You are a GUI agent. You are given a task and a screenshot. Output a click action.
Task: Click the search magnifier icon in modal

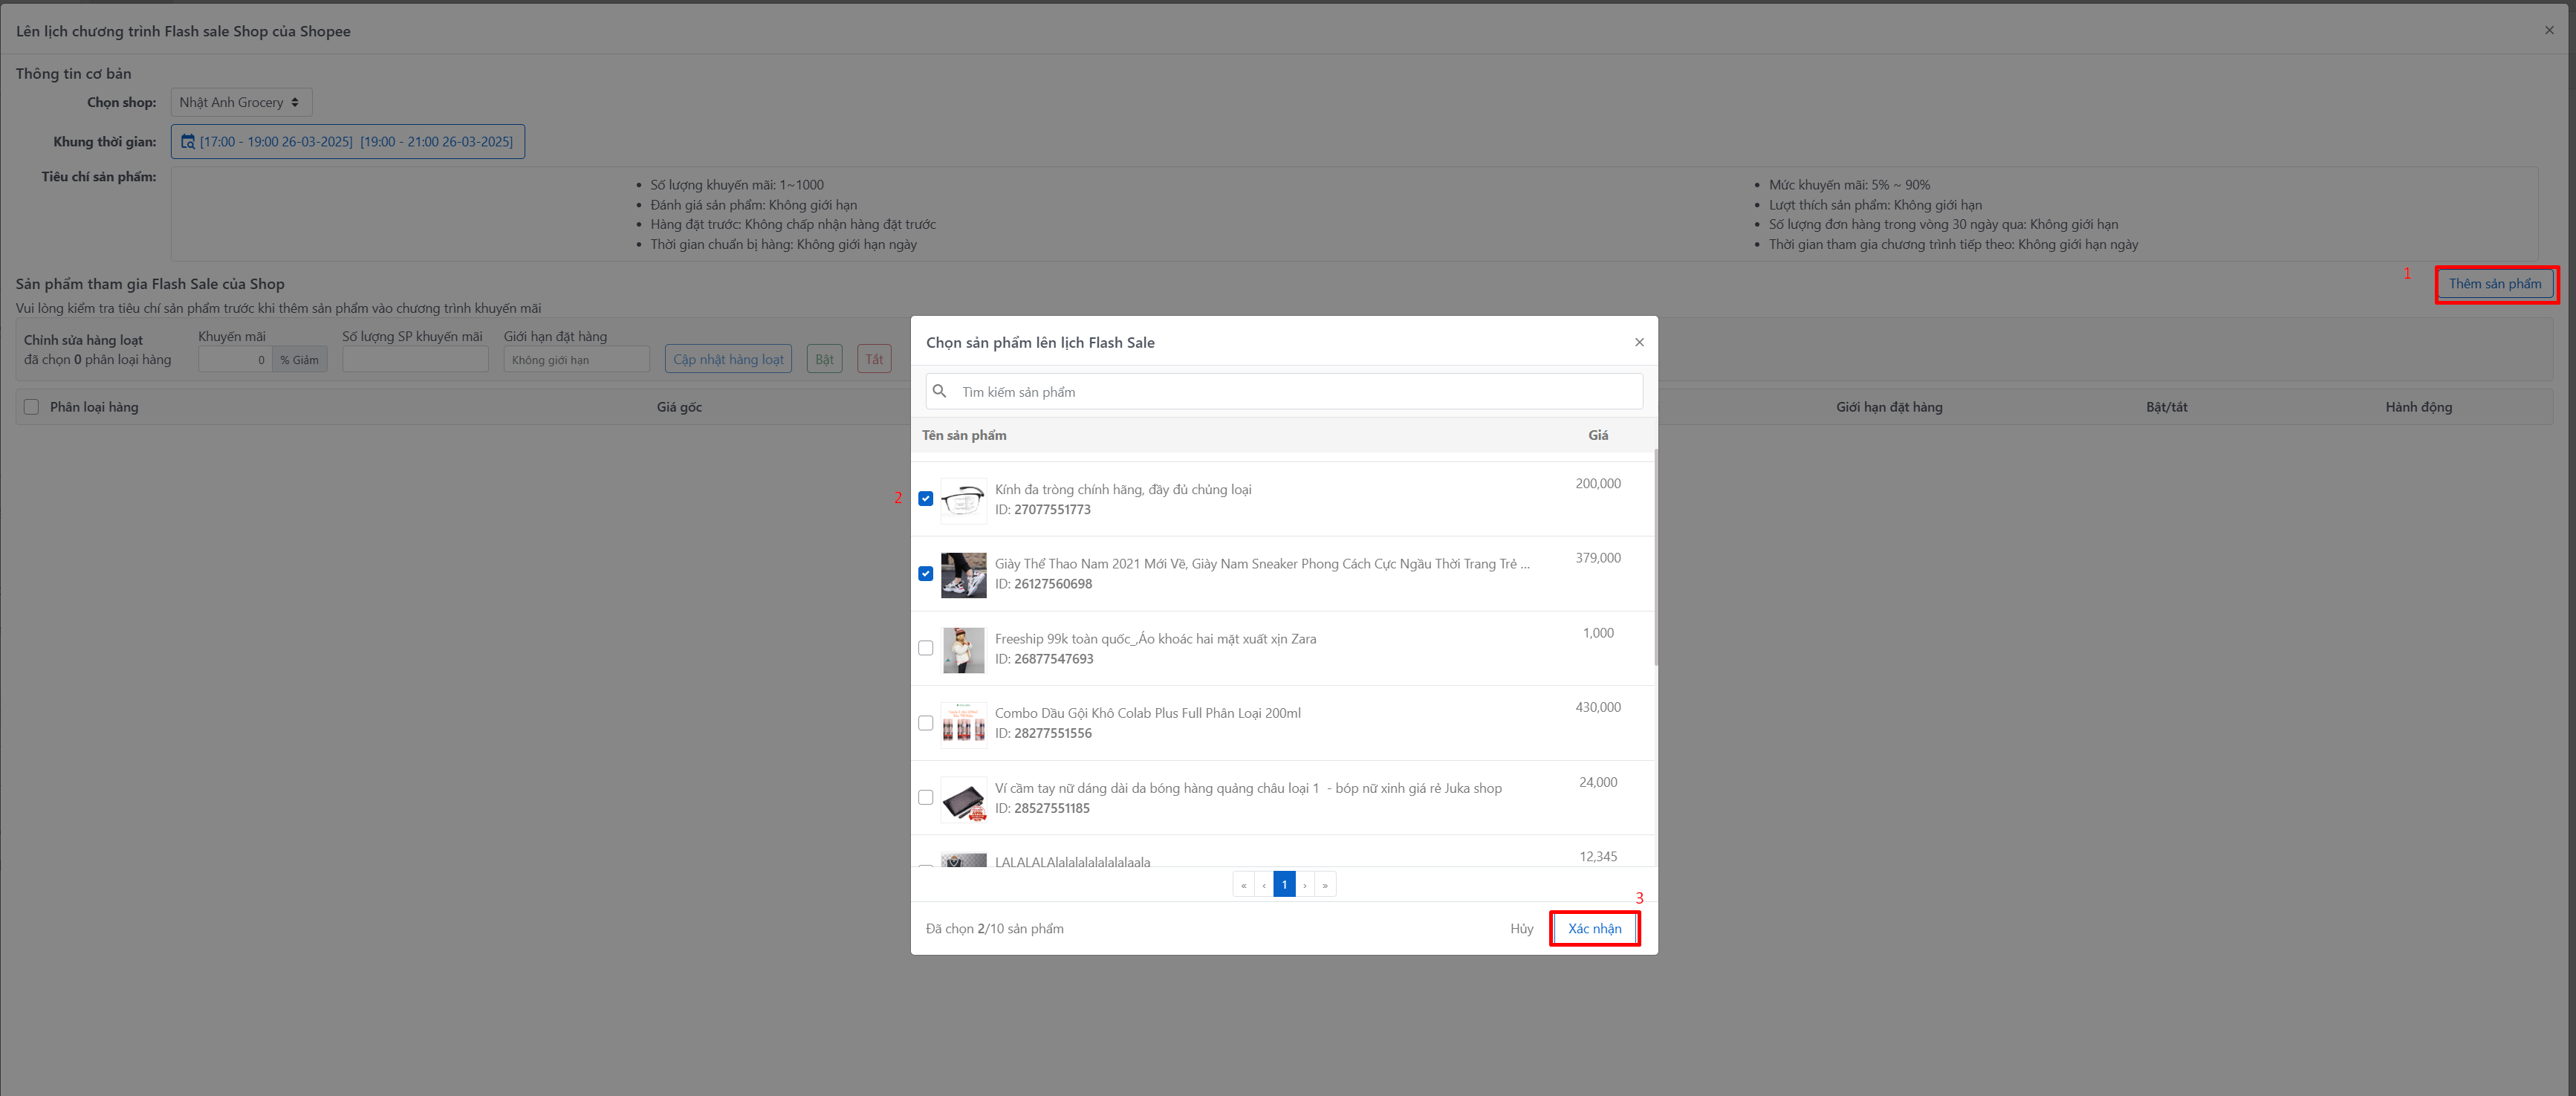pyautogui.click(x=939, y=391)
